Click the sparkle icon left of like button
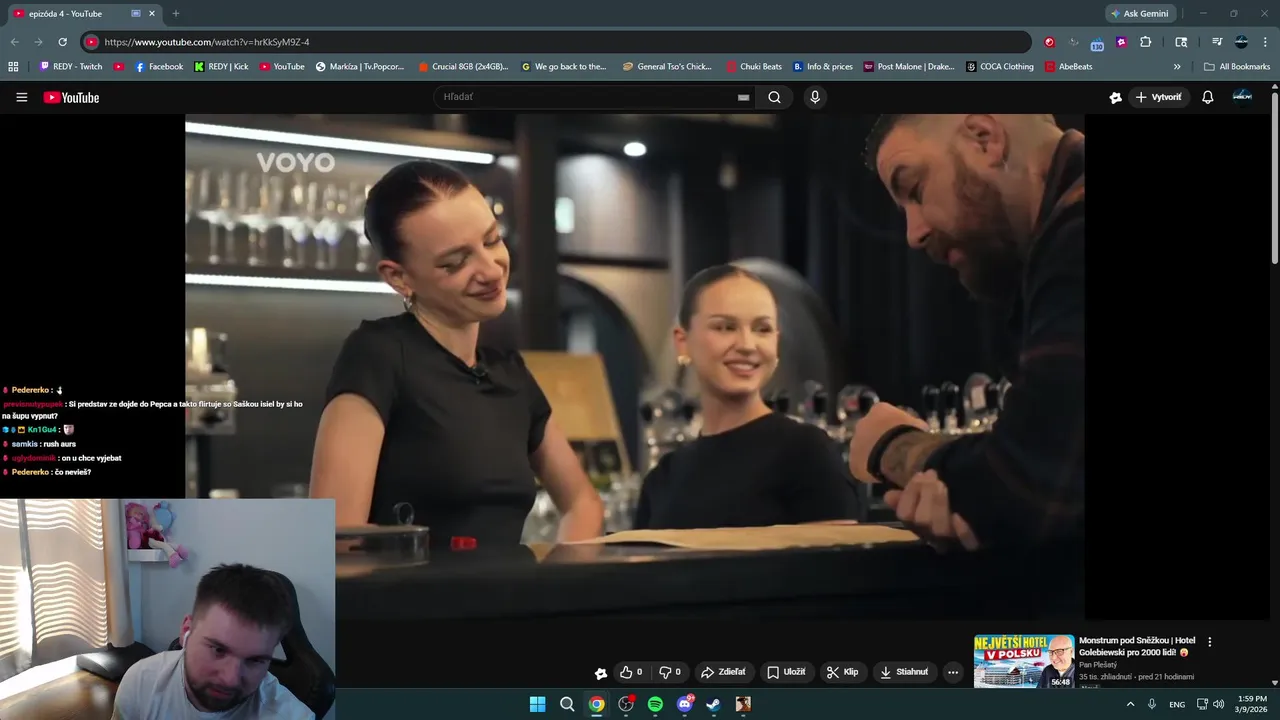Image resolution: width=1280 pixels, height=720 pixels. [600, 673]
